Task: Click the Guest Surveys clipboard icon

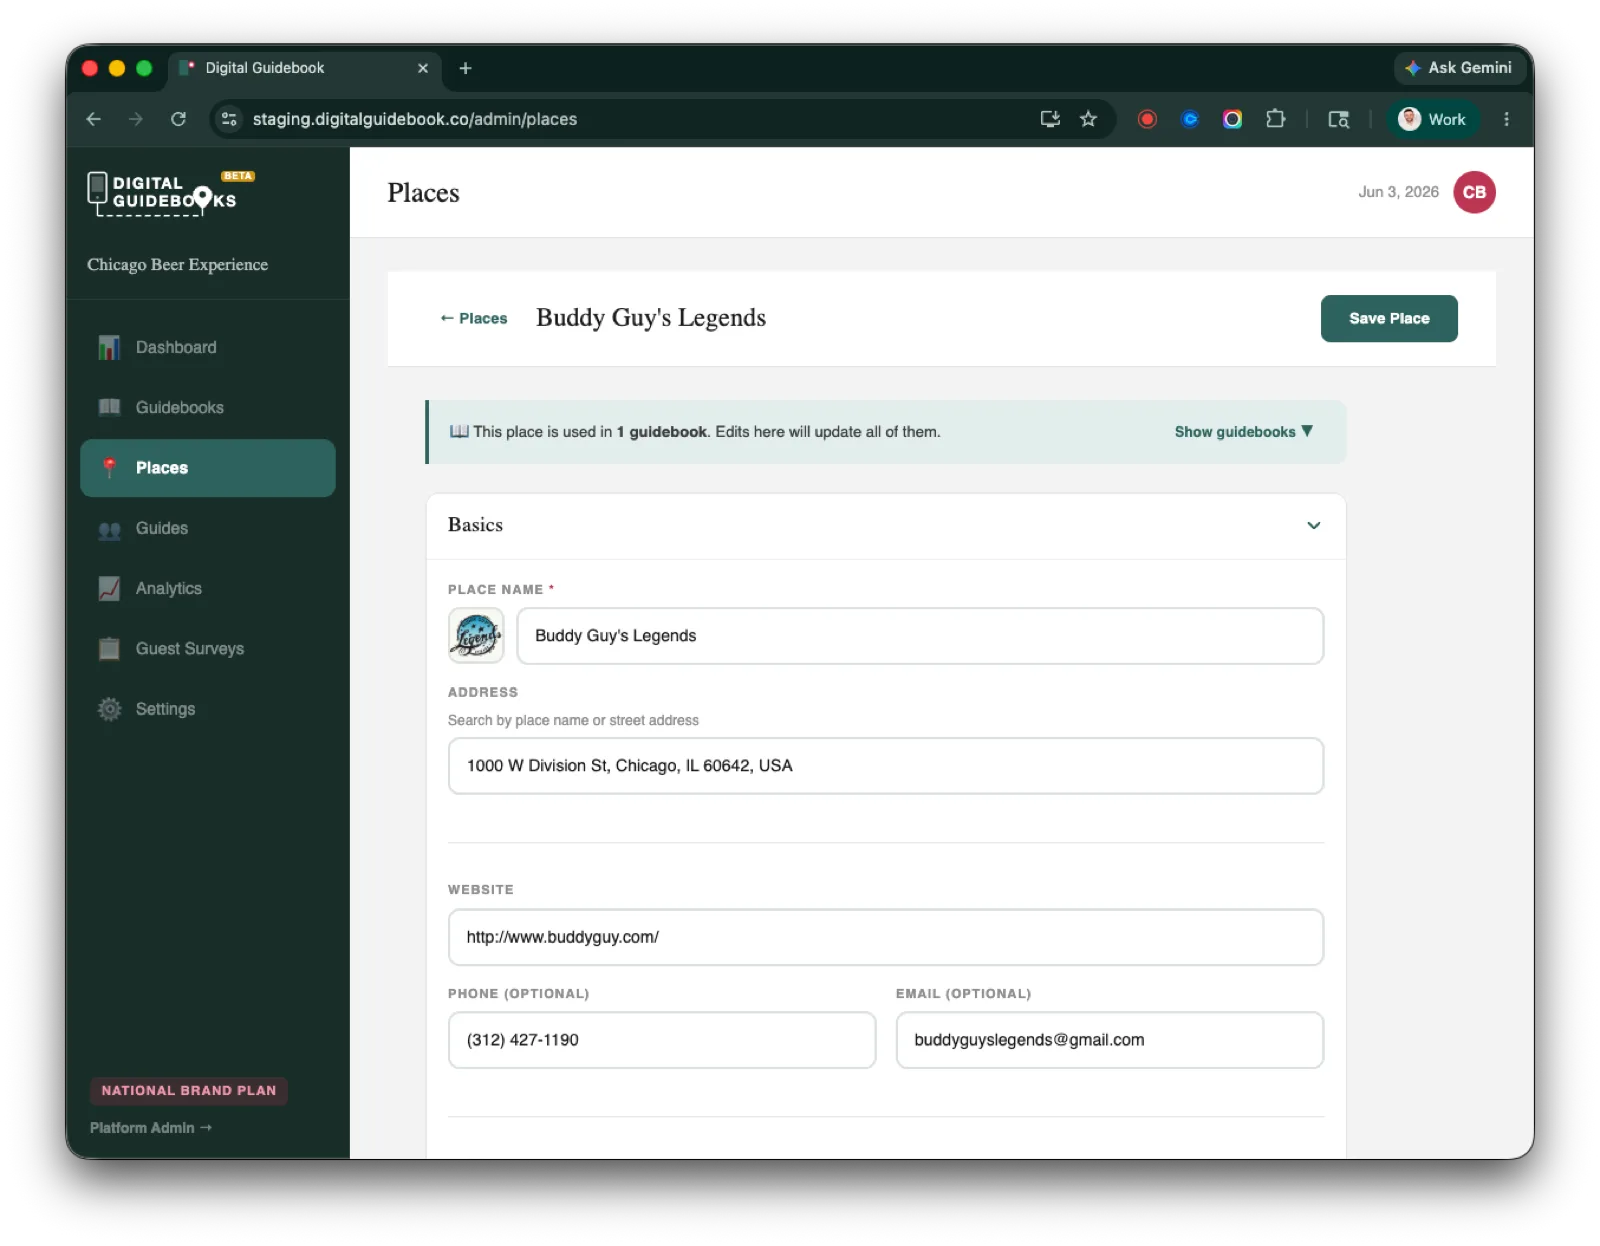Action: pos(109,649)
